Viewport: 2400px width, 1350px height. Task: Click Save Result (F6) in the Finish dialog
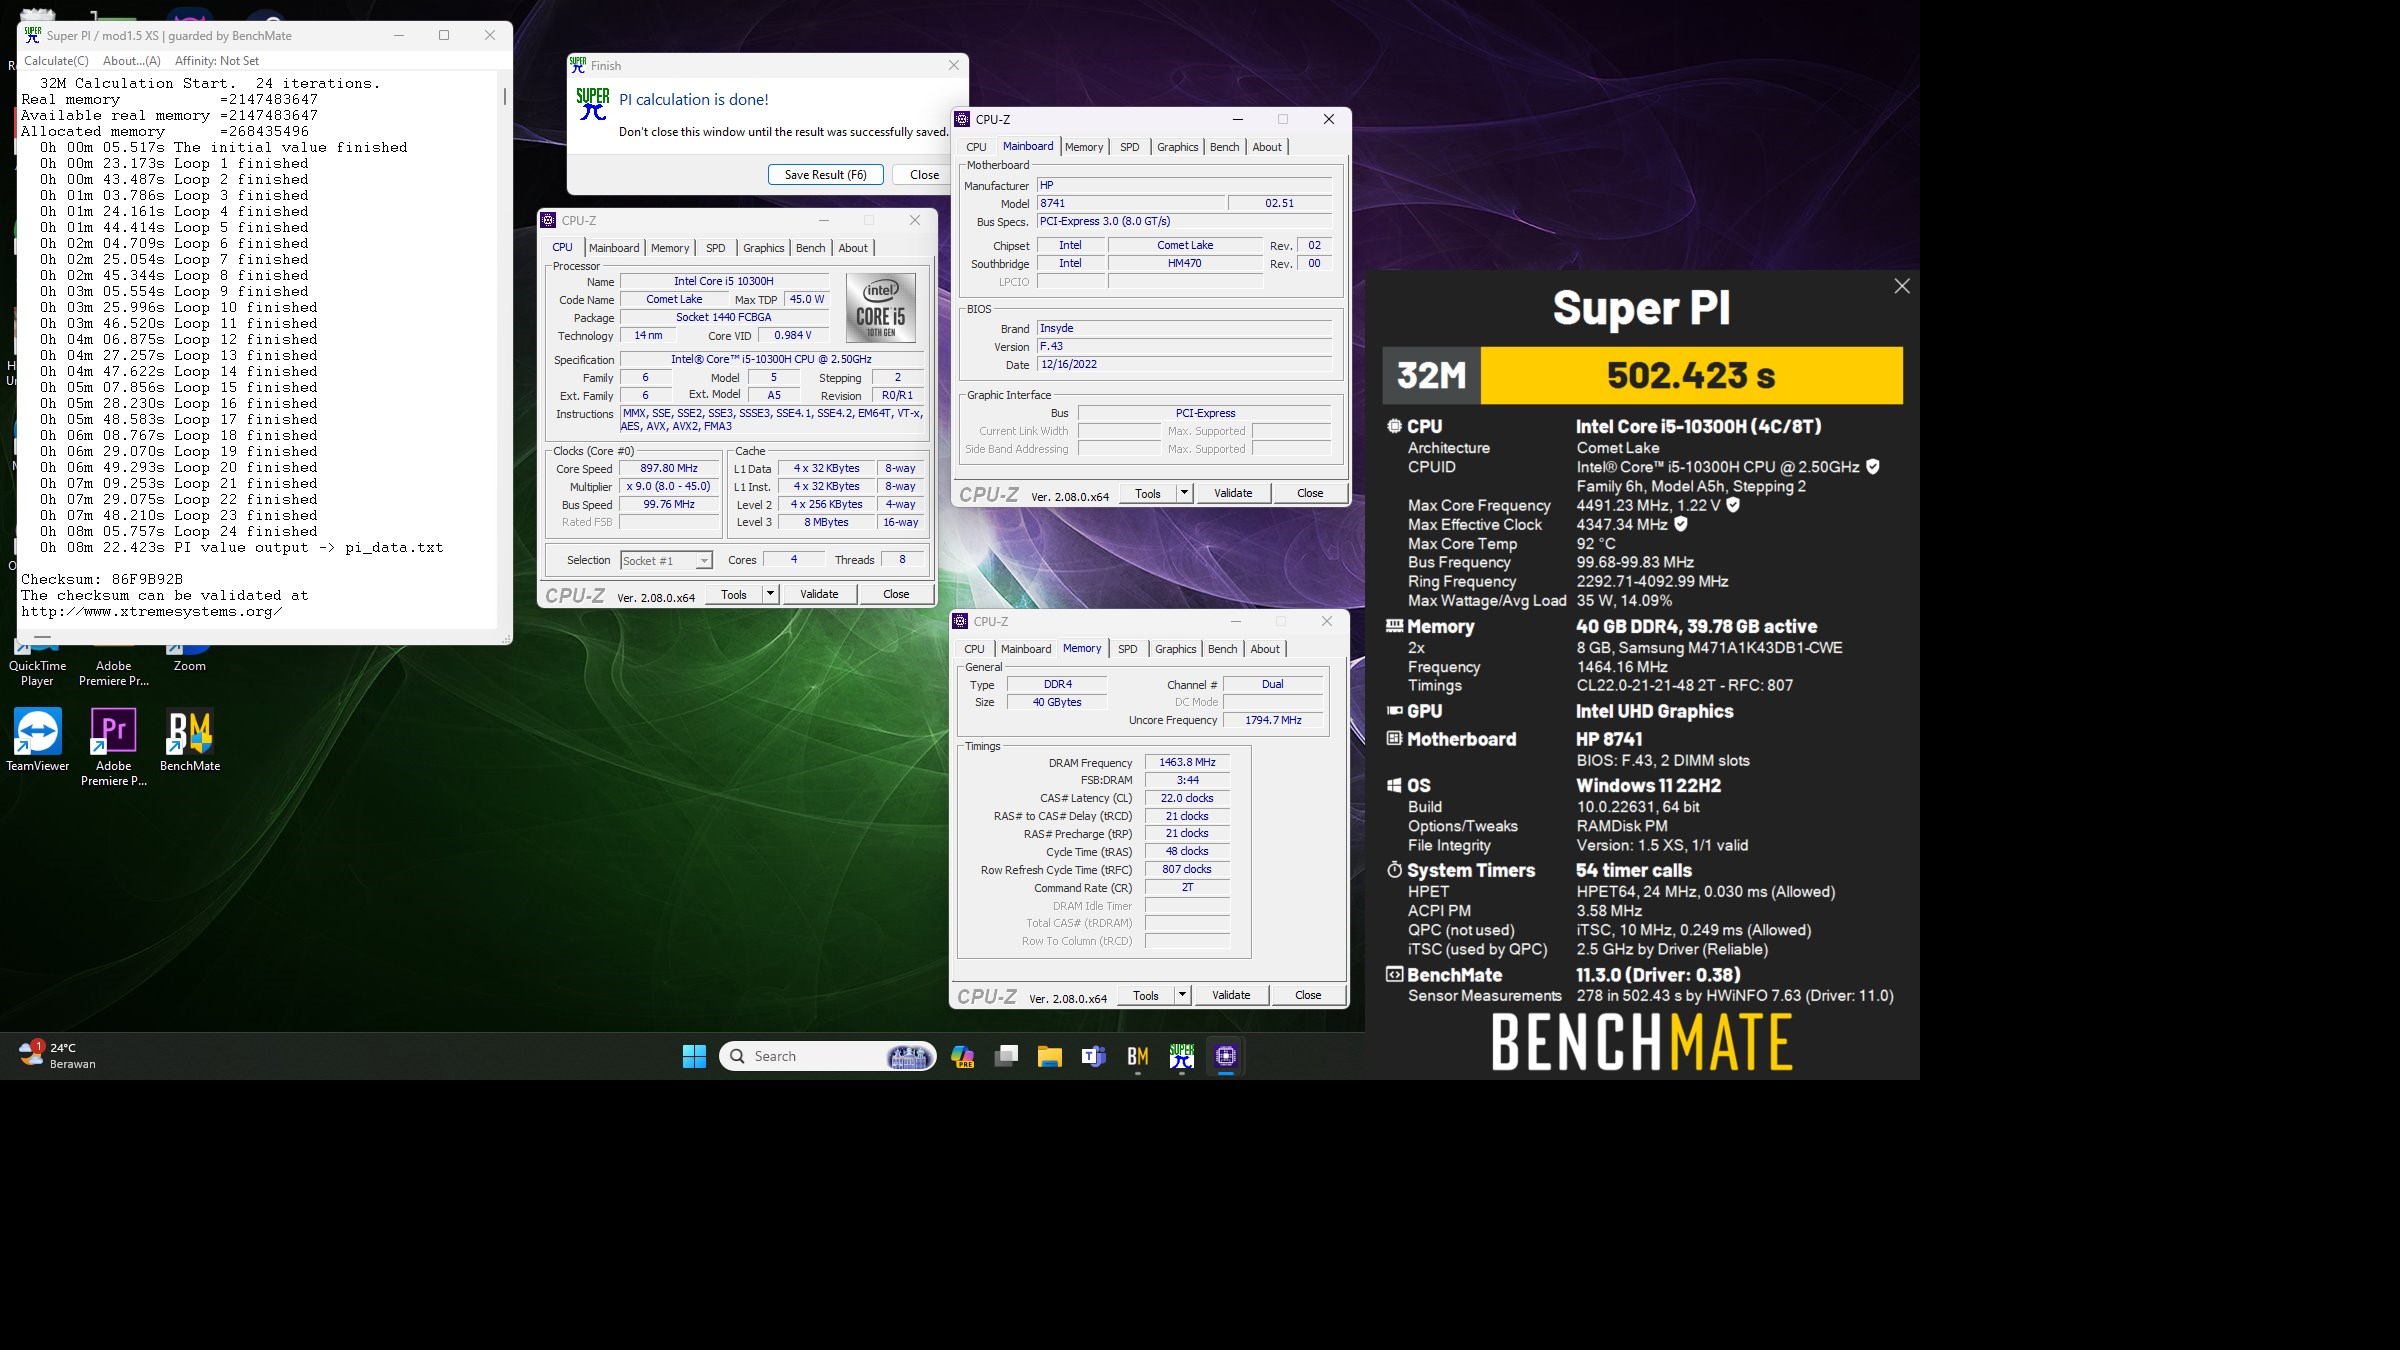pos(825,174)
